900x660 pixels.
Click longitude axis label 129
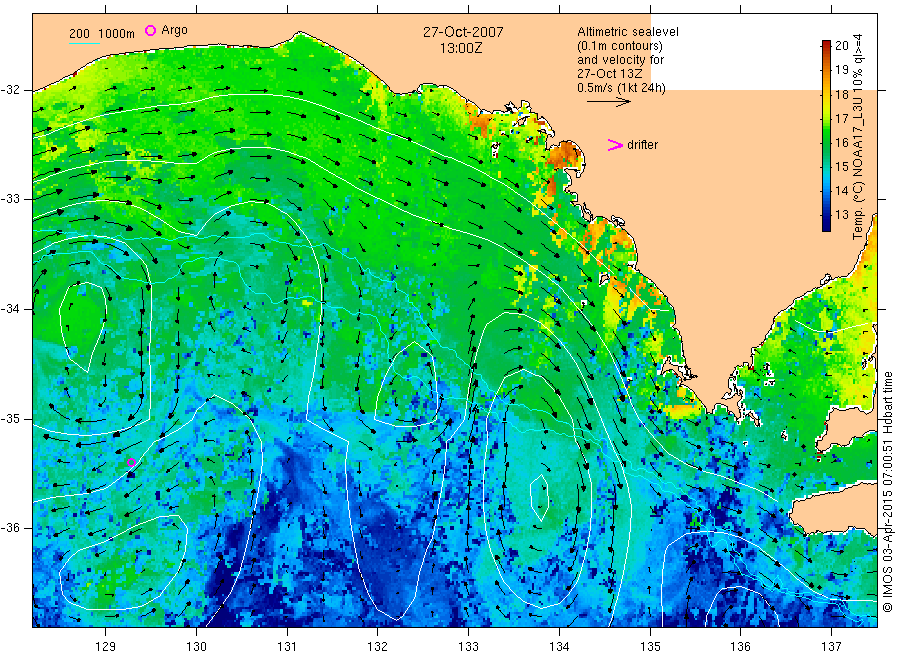click(106, 647)
